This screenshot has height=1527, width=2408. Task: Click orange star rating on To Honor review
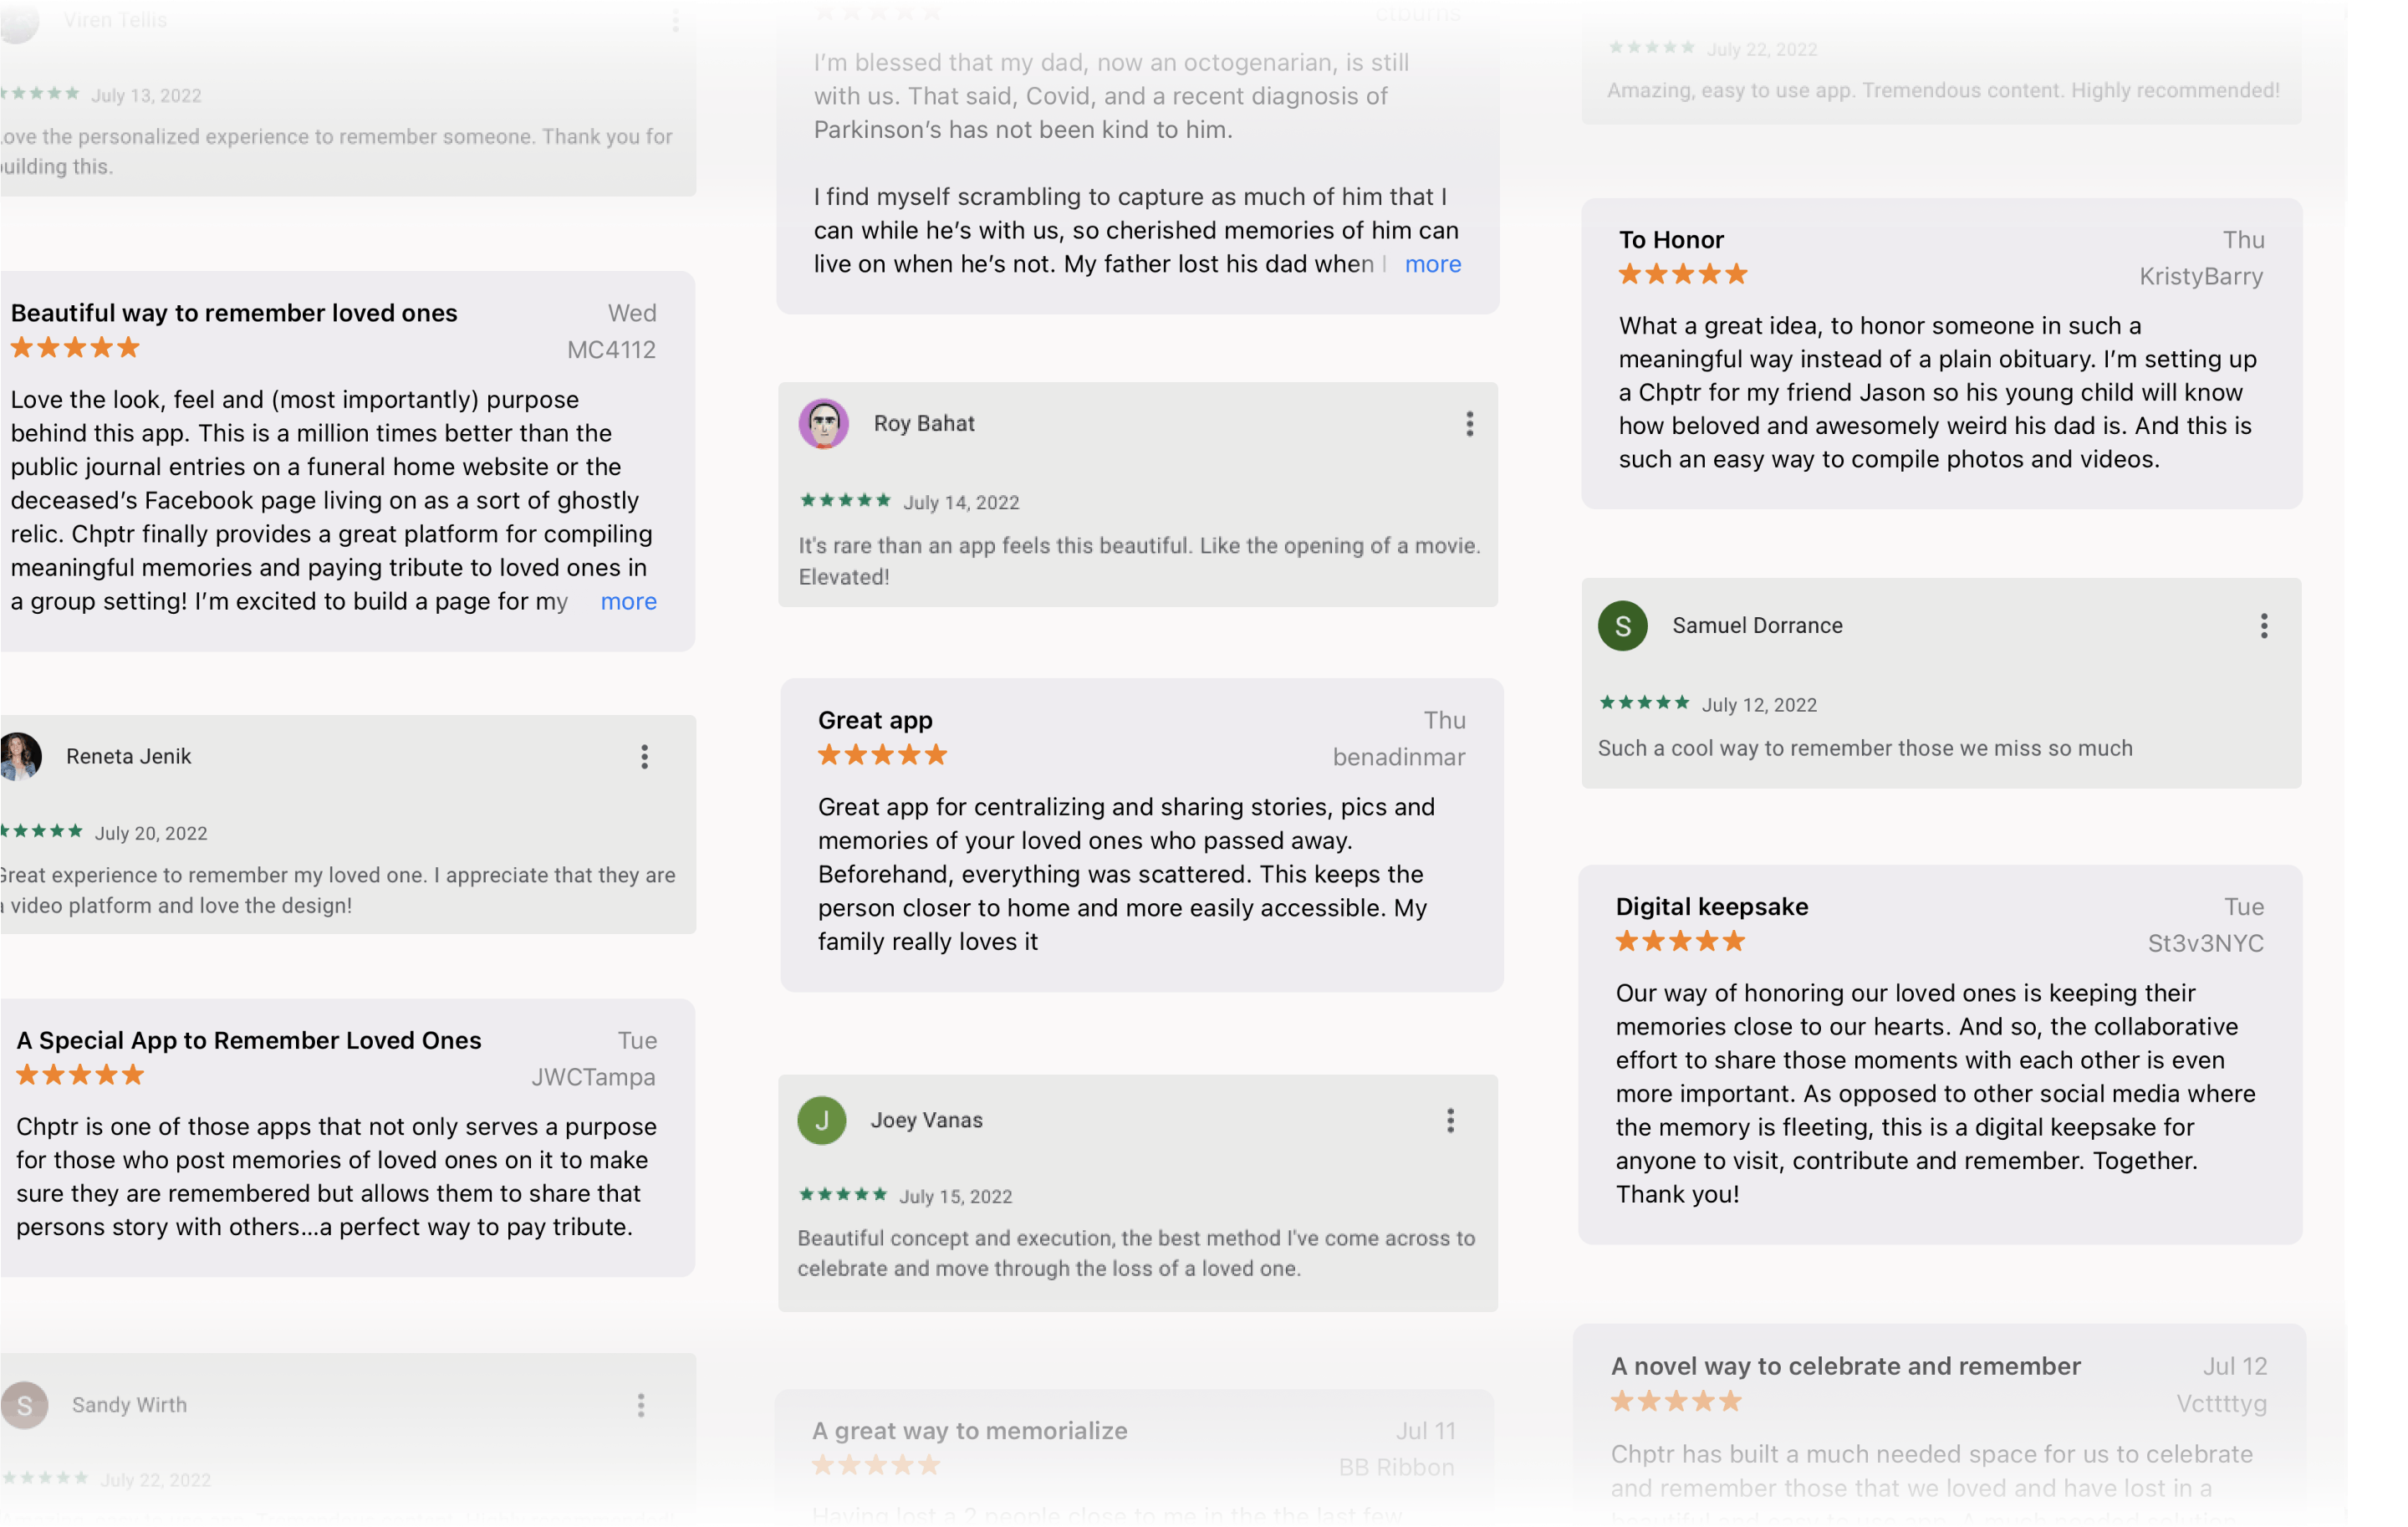(1682, 274)
